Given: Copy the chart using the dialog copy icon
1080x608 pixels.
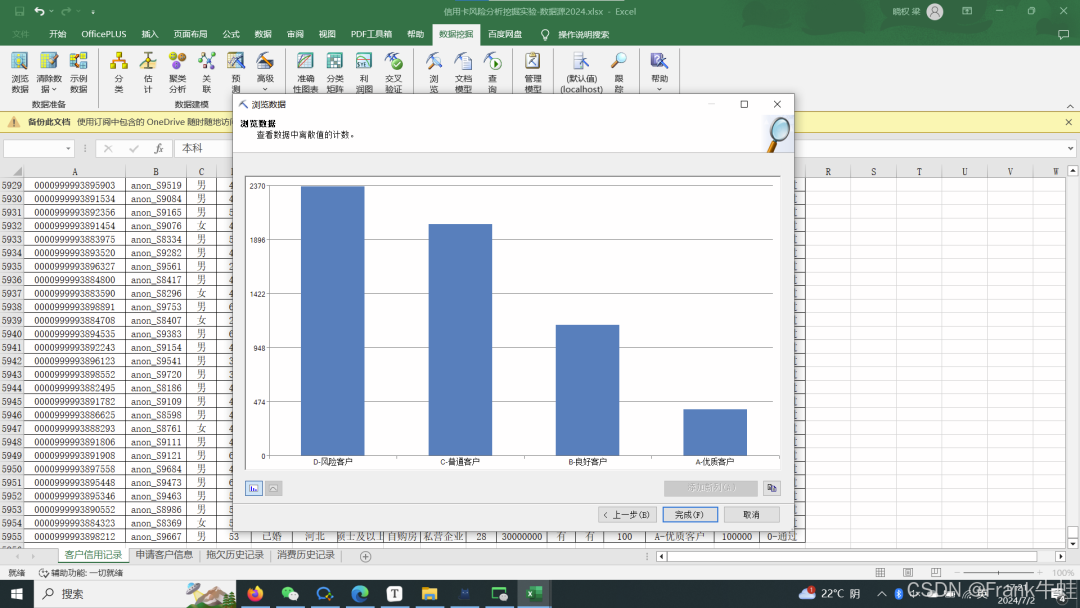Looking at the screenshot, I should 771,488.
